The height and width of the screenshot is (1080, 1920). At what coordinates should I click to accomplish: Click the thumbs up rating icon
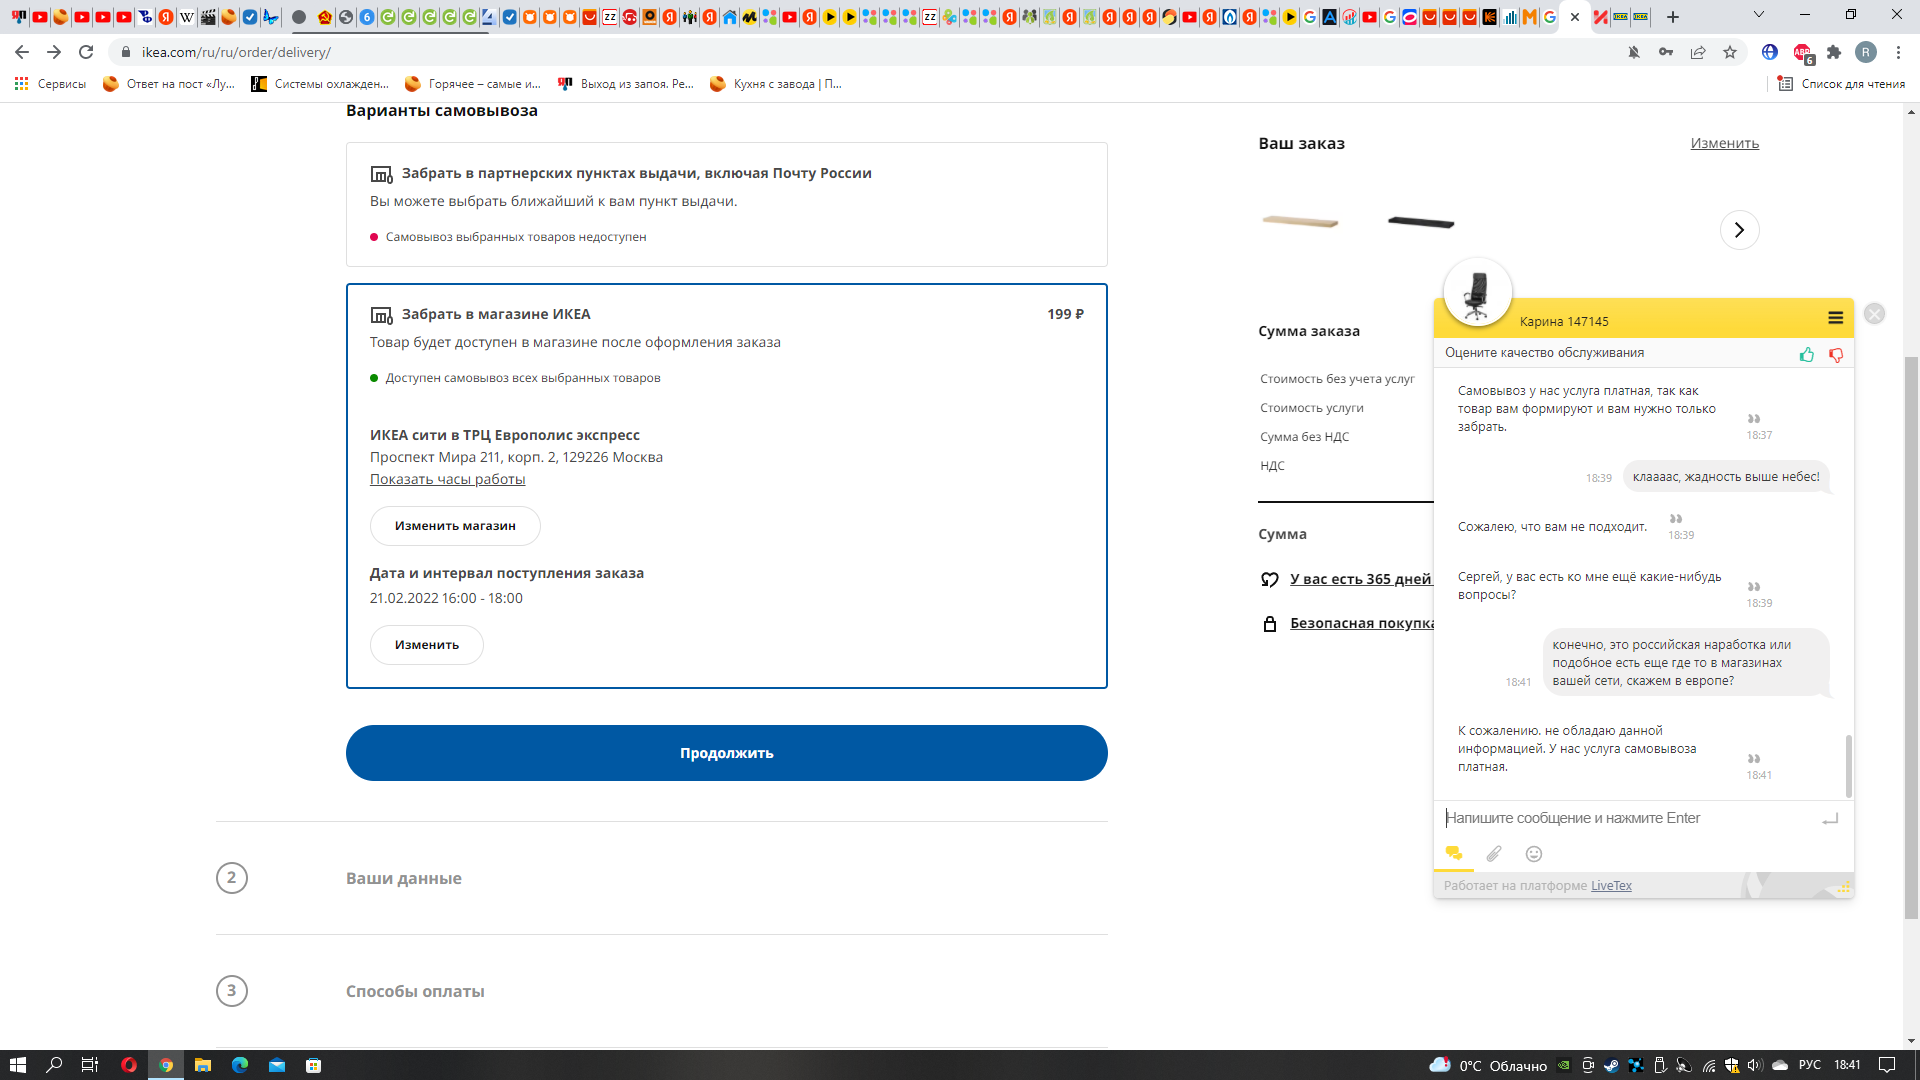click(x=1806, y=355)
